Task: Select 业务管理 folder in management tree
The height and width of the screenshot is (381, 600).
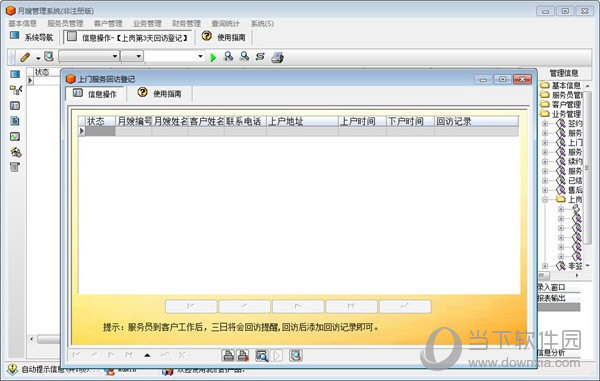Action: (x=566, y=114)
